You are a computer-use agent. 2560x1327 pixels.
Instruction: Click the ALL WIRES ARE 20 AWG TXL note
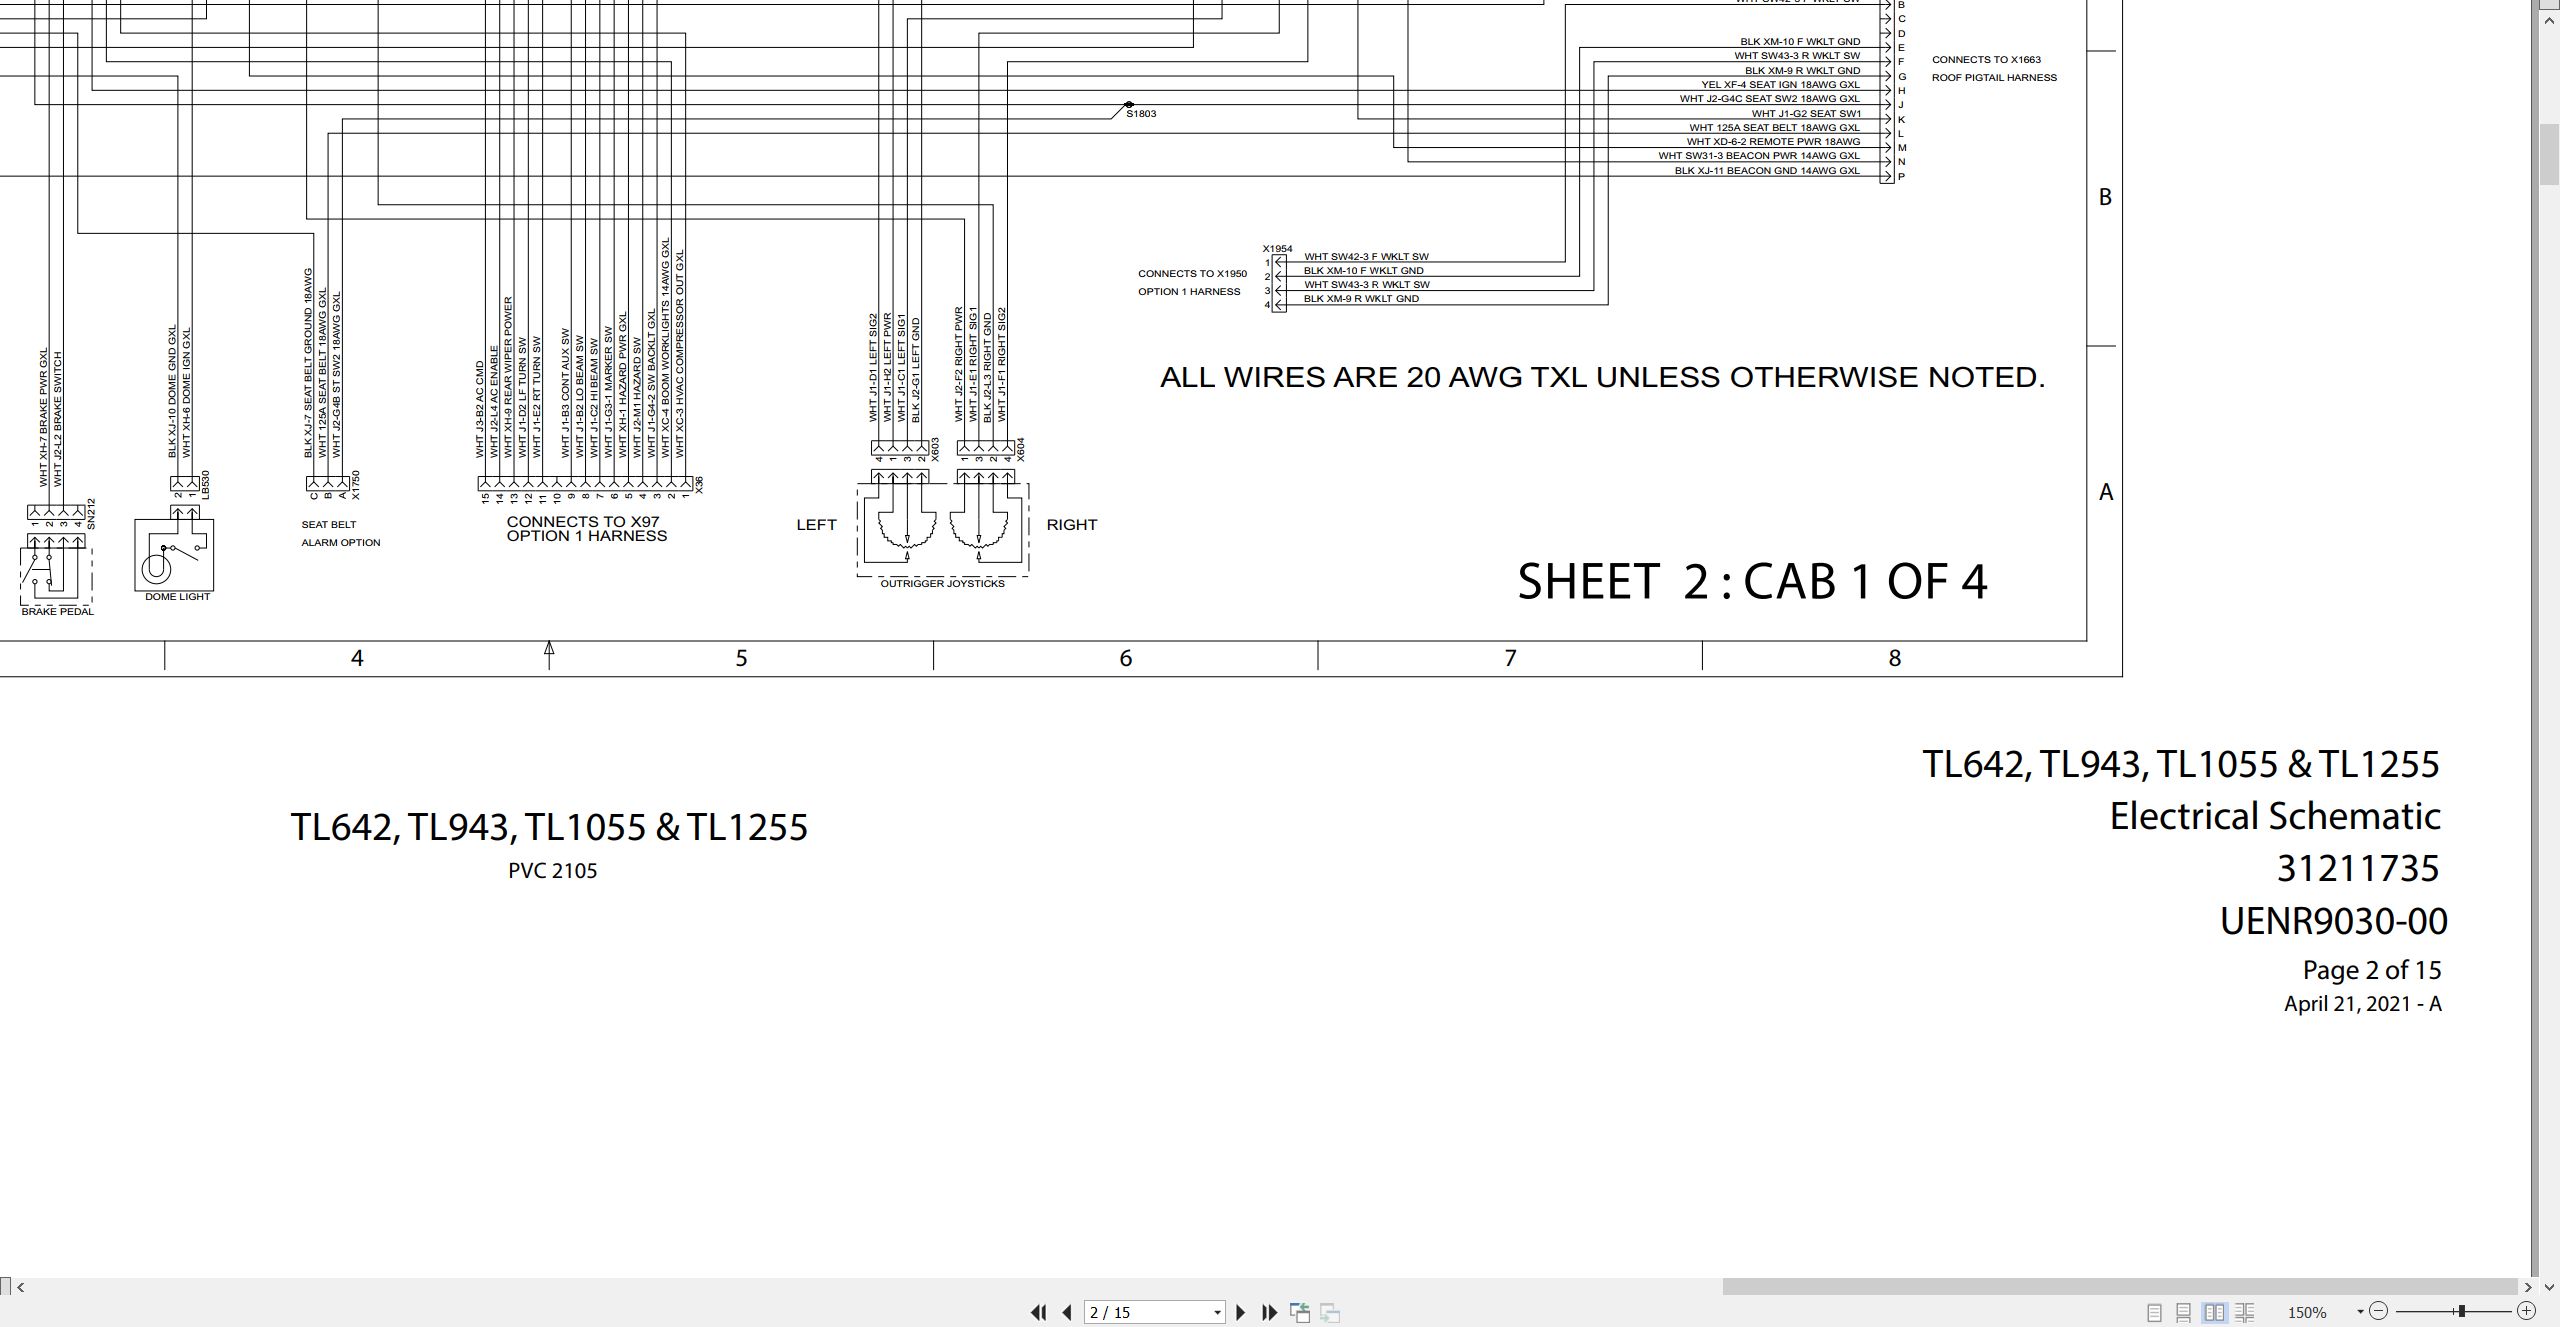tap(1602, 377)
